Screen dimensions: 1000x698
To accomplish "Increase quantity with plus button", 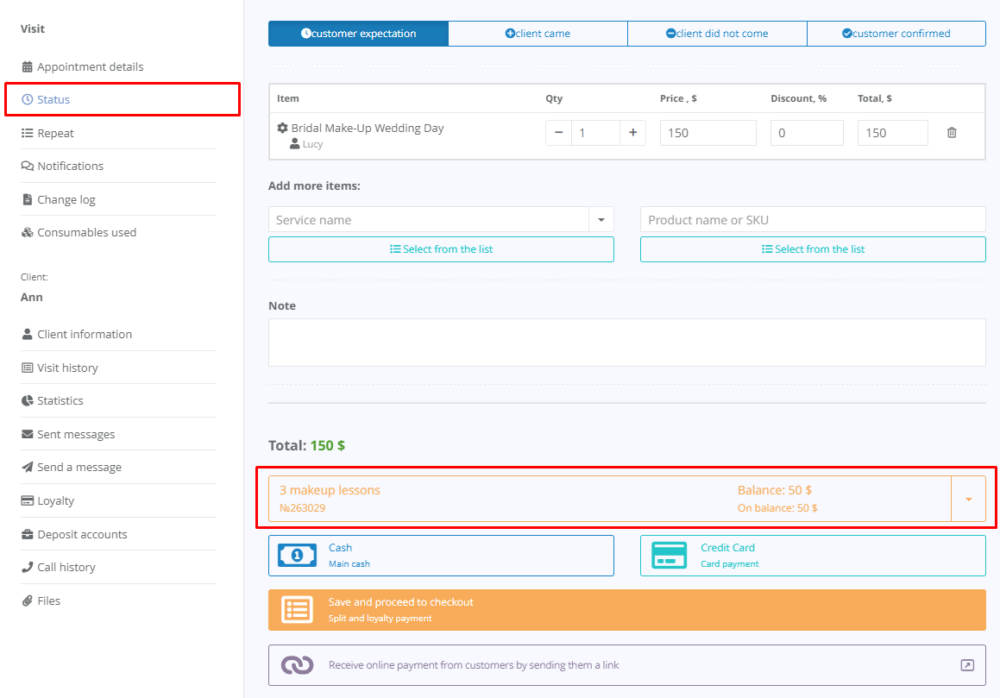I will [633, 133].
